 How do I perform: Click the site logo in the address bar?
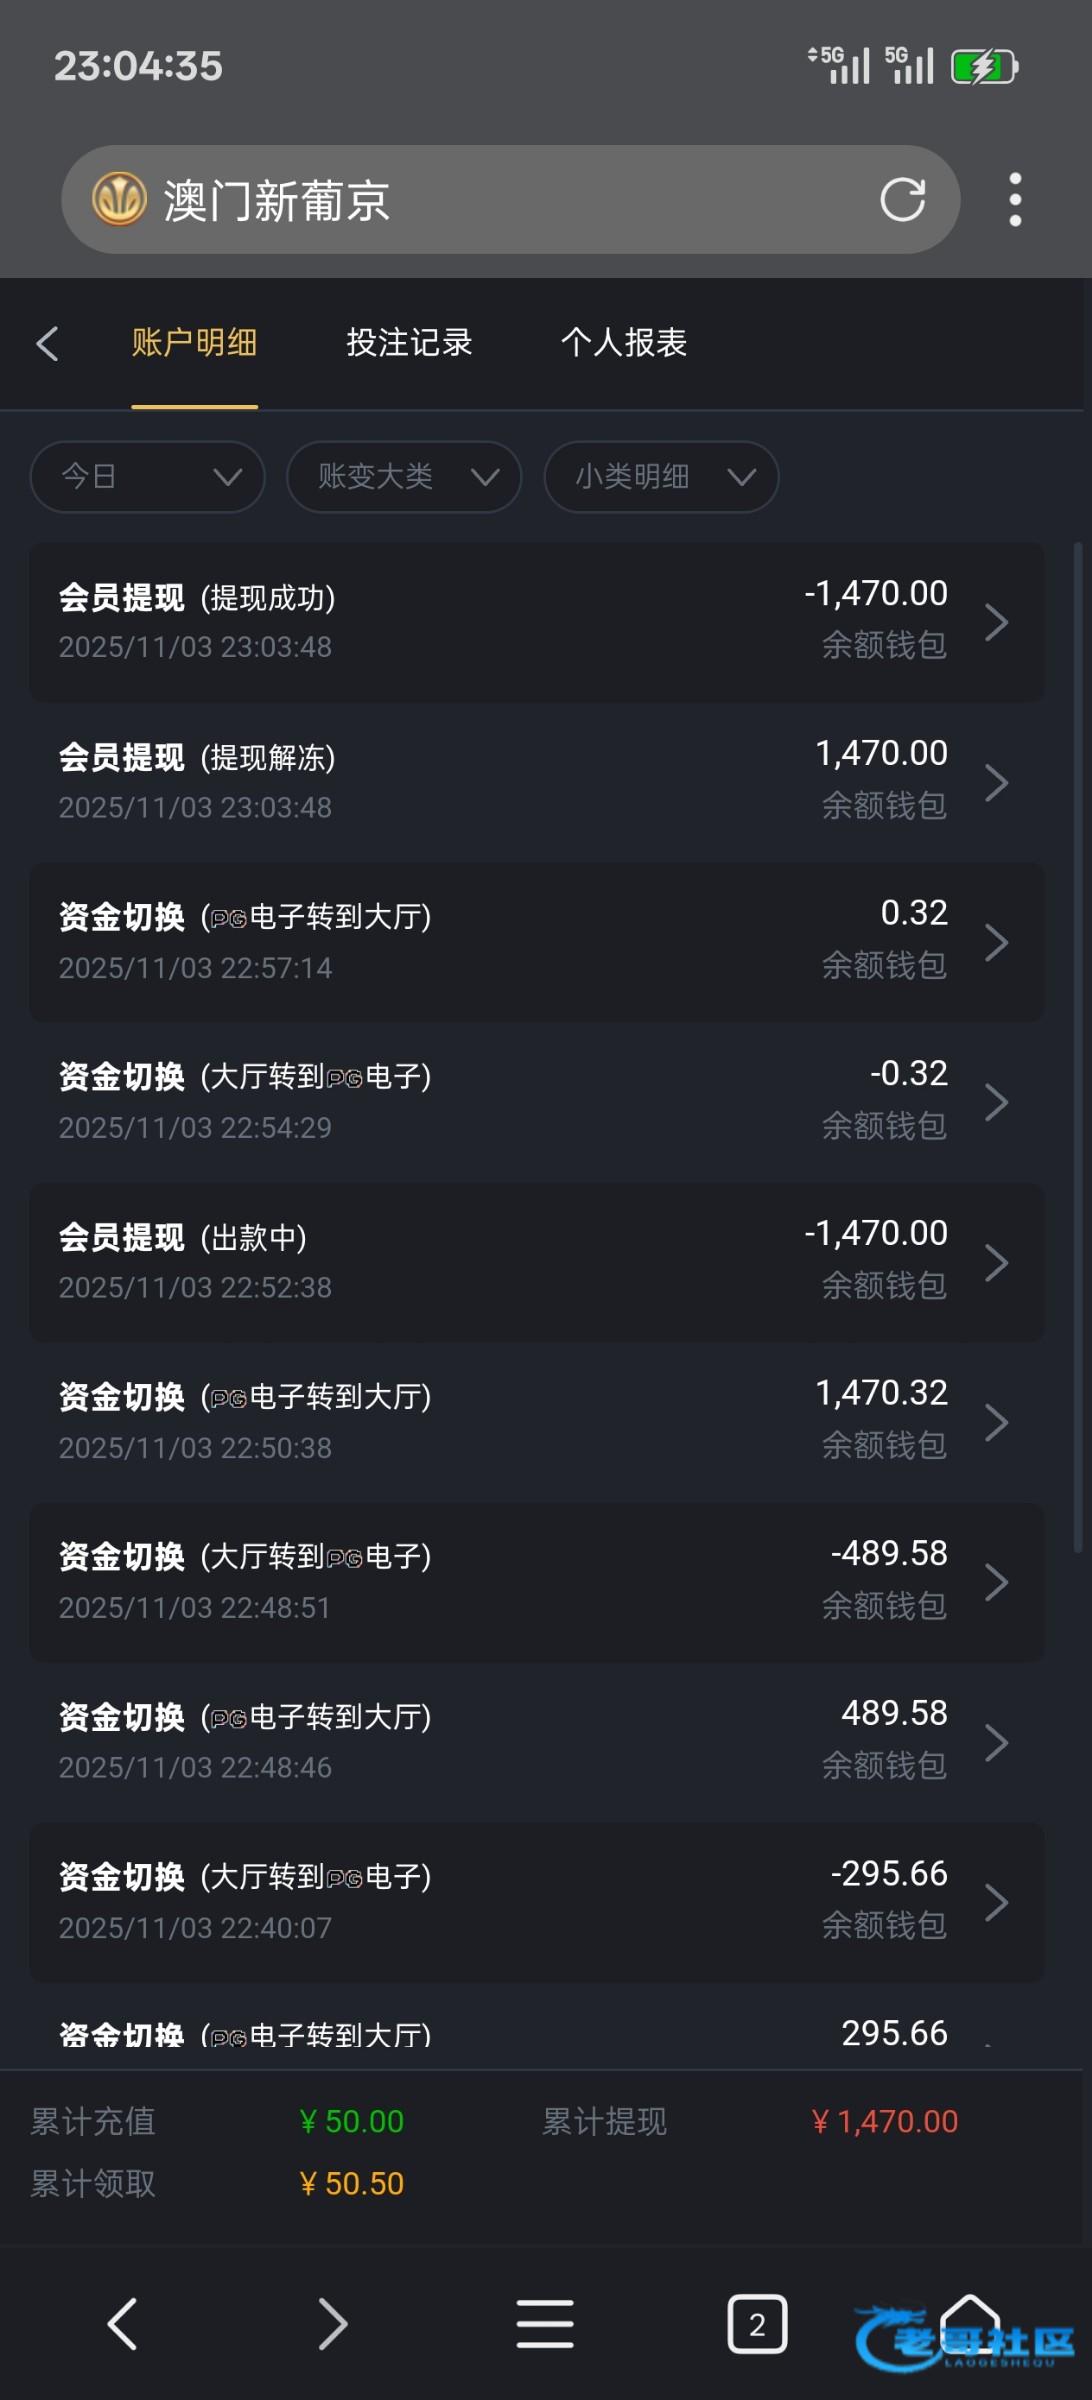[120, 199]
